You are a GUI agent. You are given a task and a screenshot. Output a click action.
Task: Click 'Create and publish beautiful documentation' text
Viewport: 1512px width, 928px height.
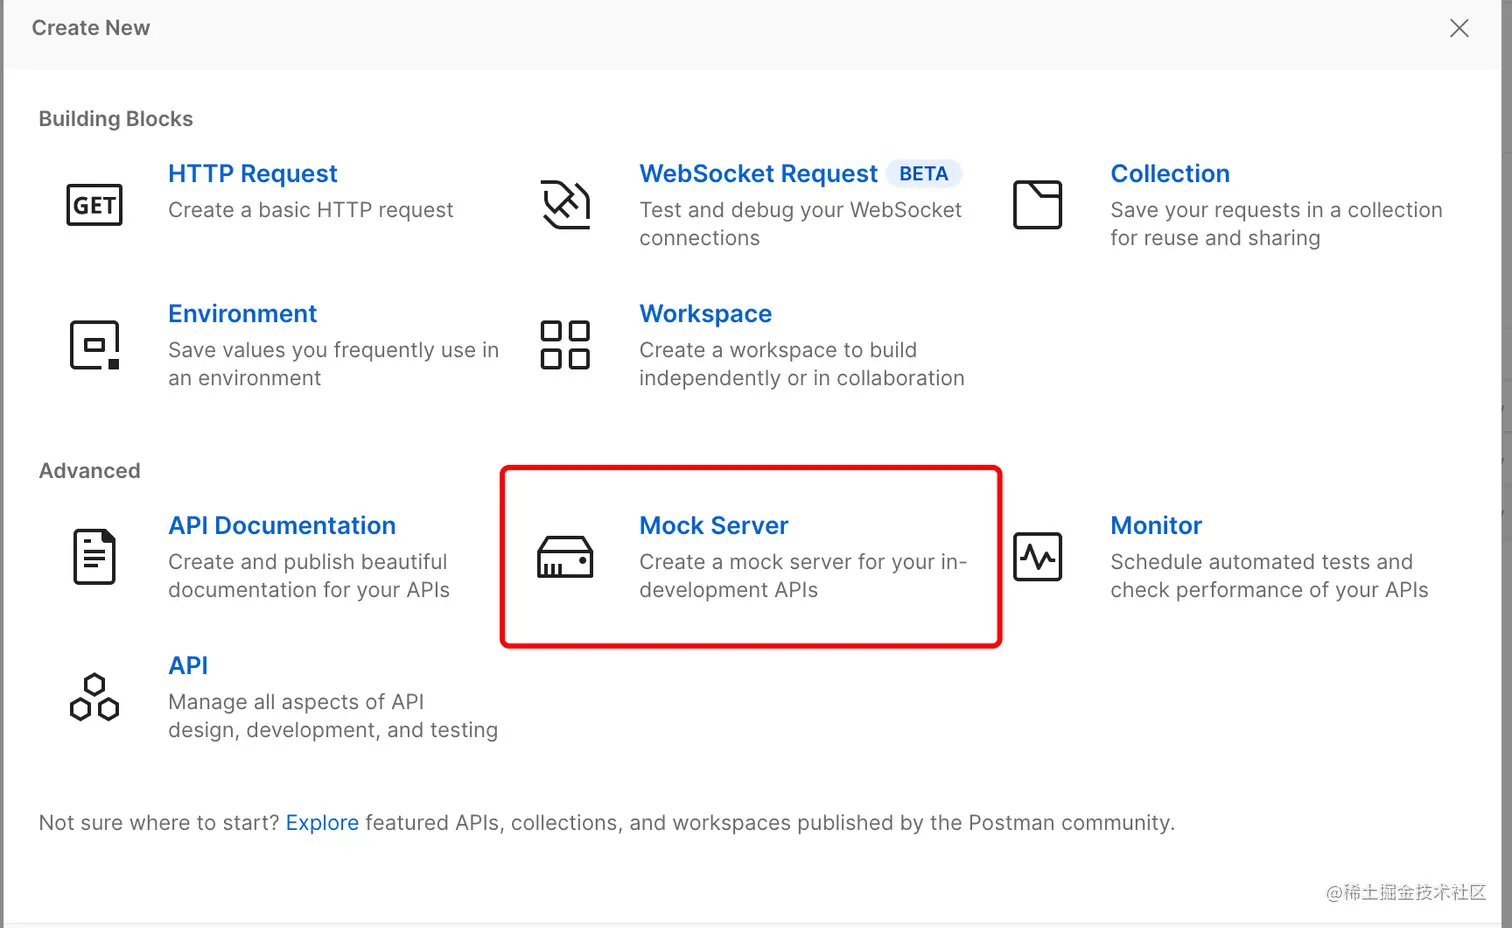click(309, 576)
